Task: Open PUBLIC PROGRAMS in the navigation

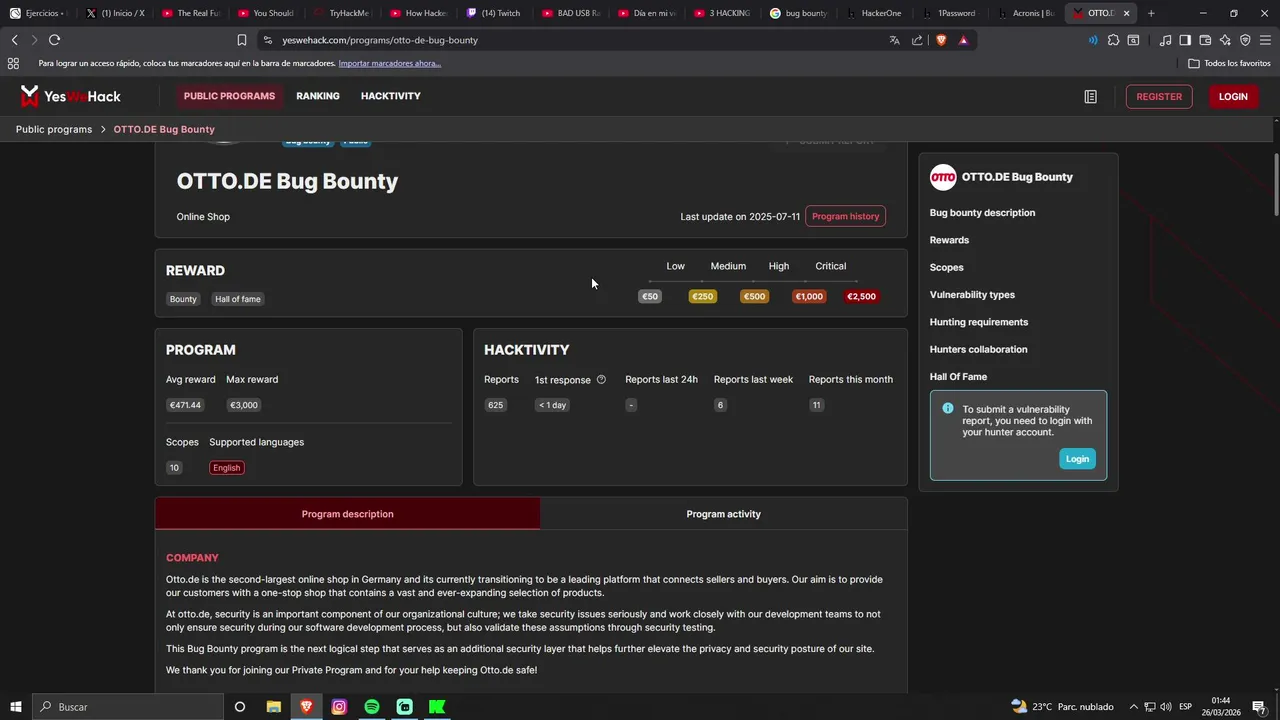Action: tap(229, 96)
